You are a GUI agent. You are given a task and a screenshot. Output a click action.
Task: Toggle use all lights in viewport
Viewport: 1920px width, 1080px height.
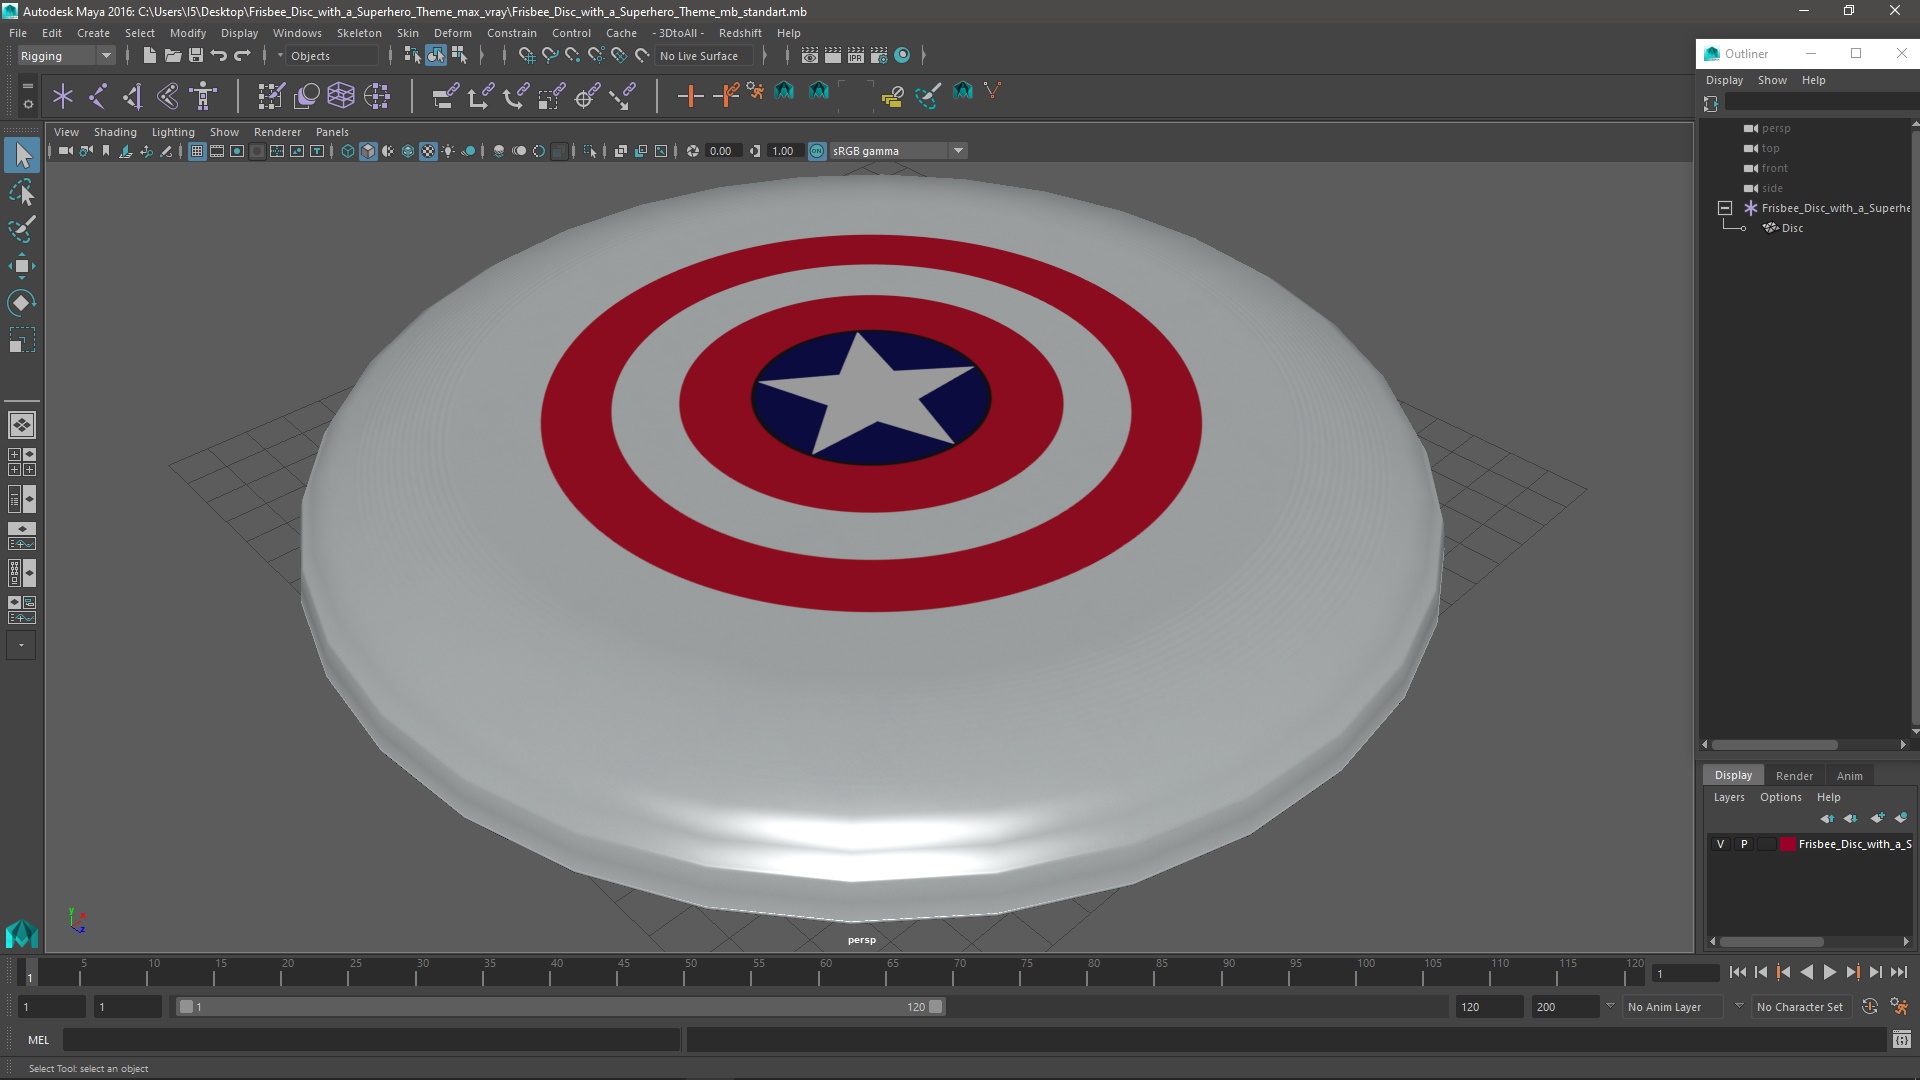coord(448,151)
